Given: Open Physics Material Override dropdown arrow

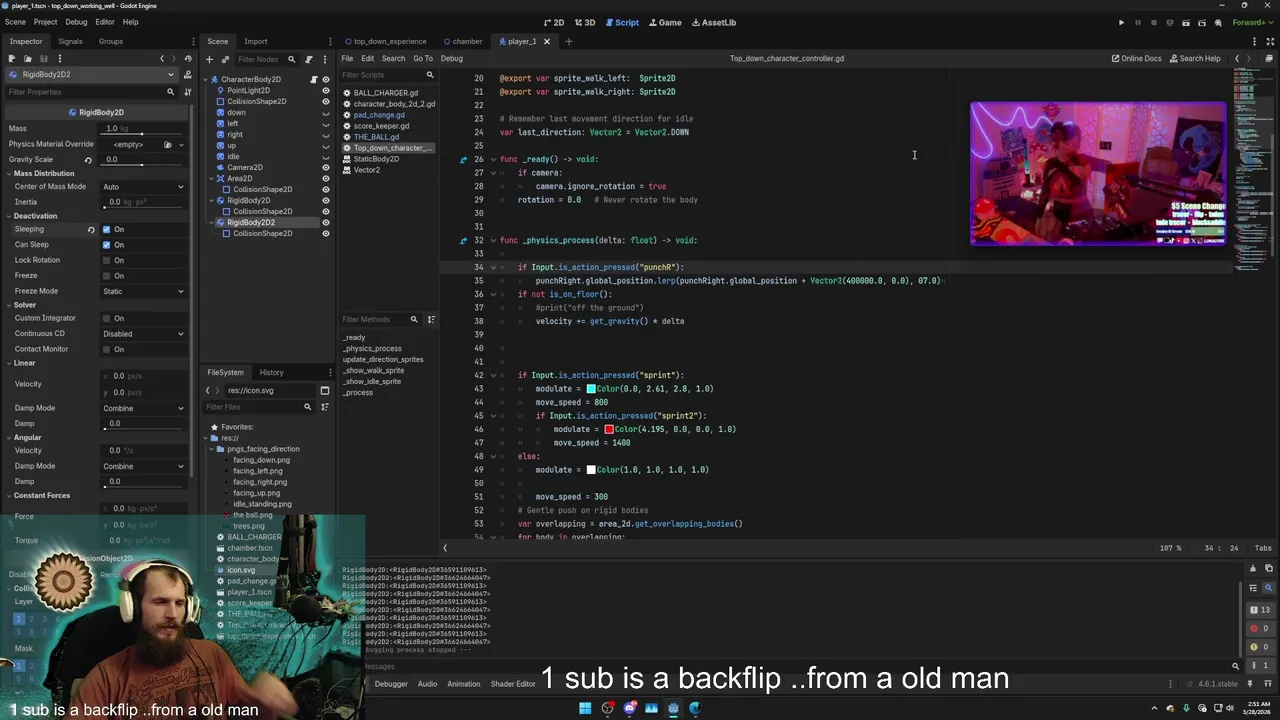Looking at the screenshot, I should 181,144.
